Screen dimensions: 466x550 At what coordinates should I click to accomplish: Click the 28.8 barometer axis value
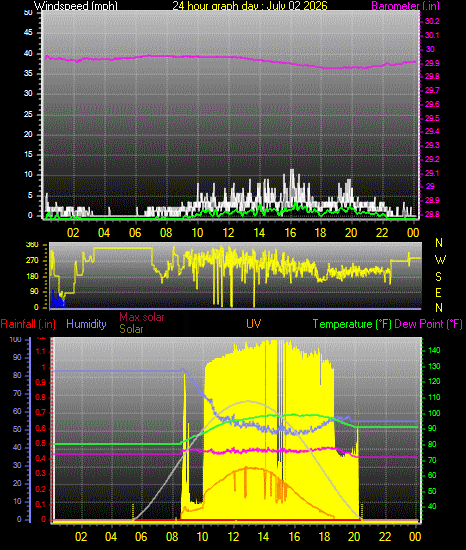coord(432,214)
